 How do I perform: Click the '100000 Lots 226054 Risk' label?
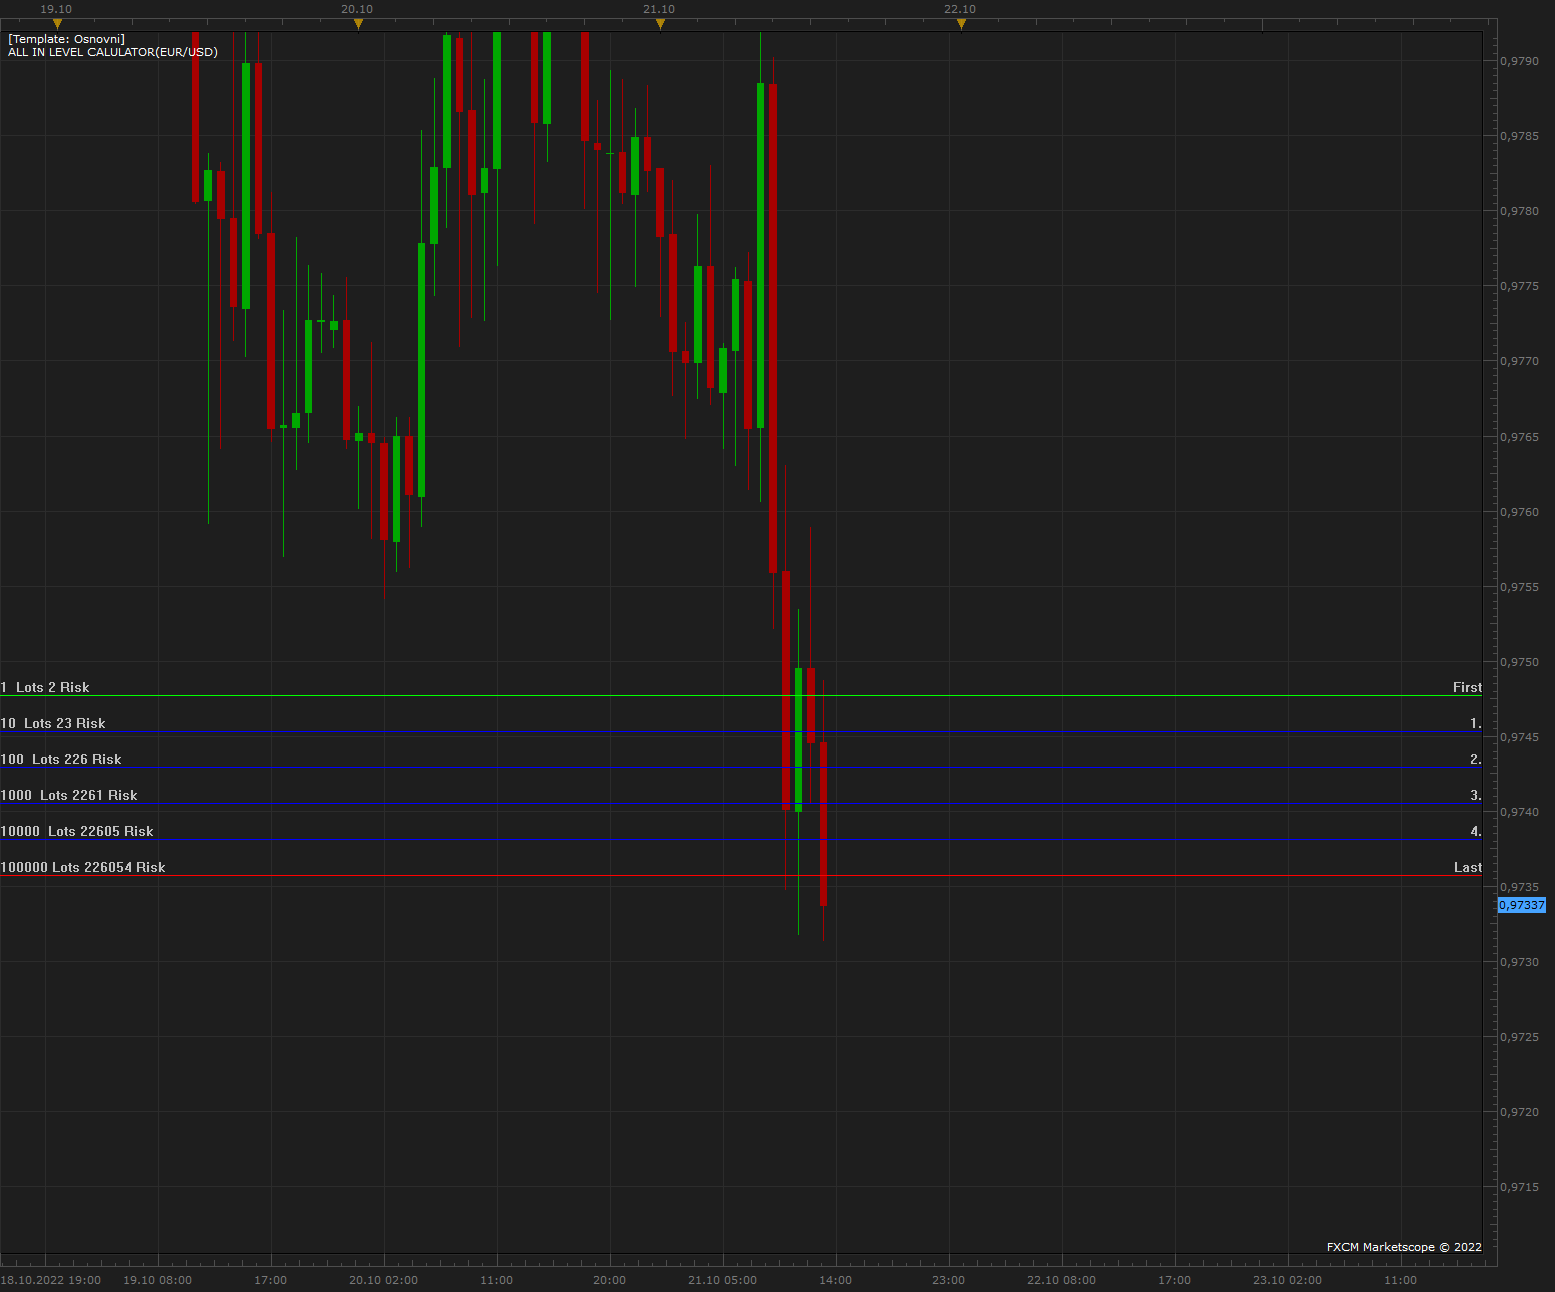pyautogui.click(x=83, y=867)
